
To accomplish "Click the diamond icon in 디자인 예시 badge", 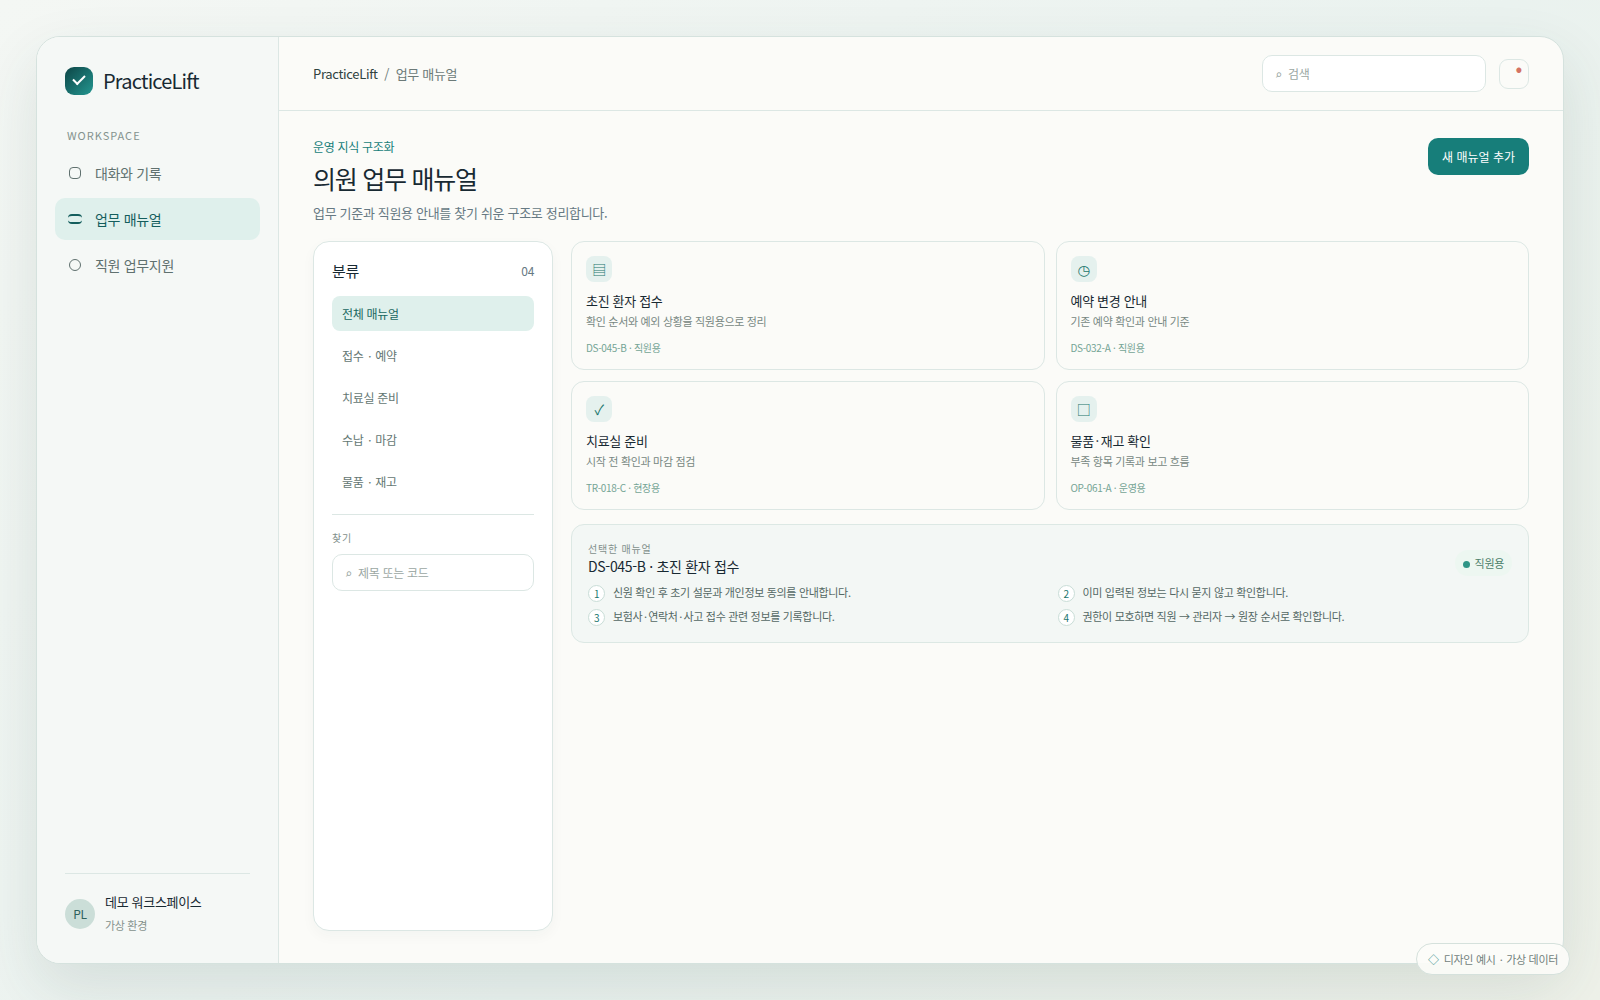I will 1433,959.
